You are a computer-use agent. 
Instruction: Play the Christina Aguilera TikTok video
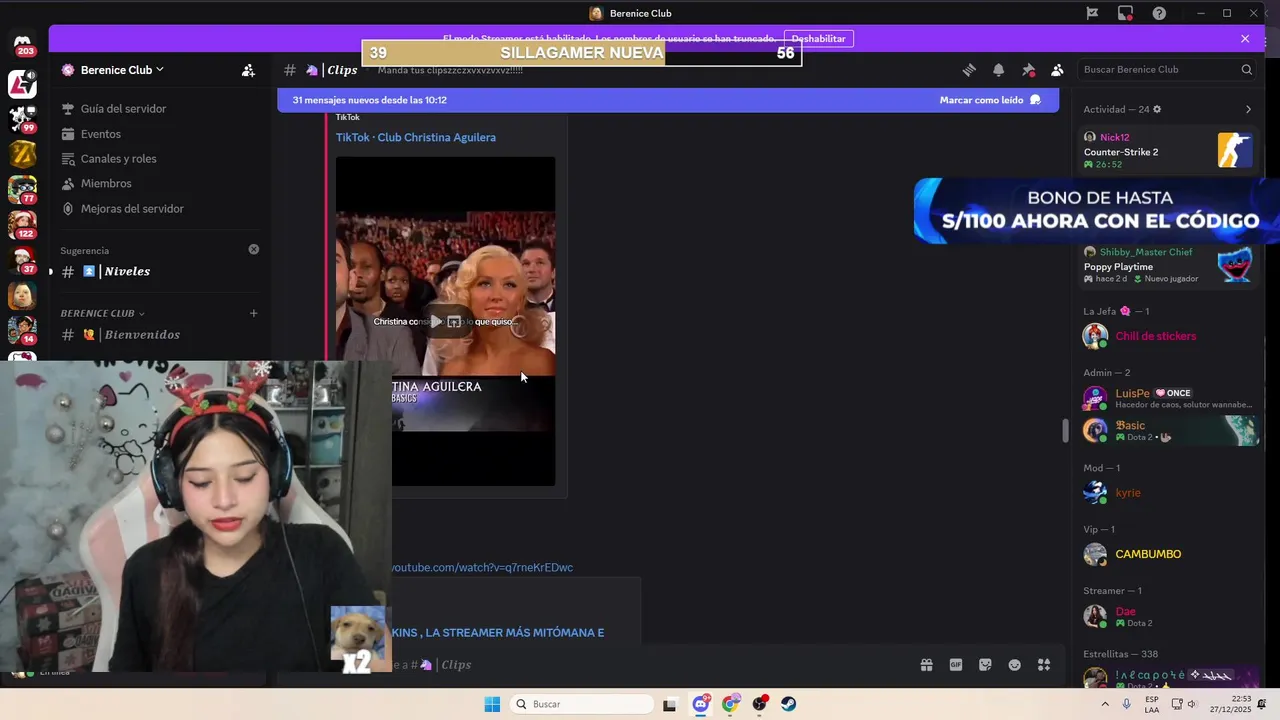coord(435,322)
